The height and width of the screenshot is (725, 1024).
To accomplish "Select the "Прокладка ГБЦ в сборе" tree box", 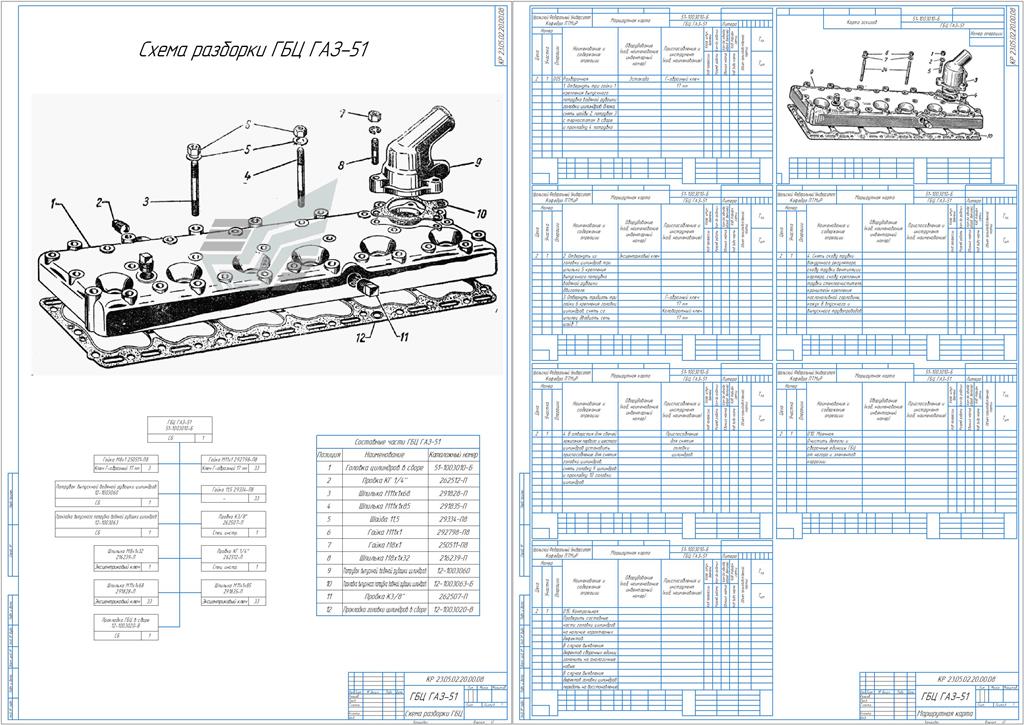I will 126,626.
